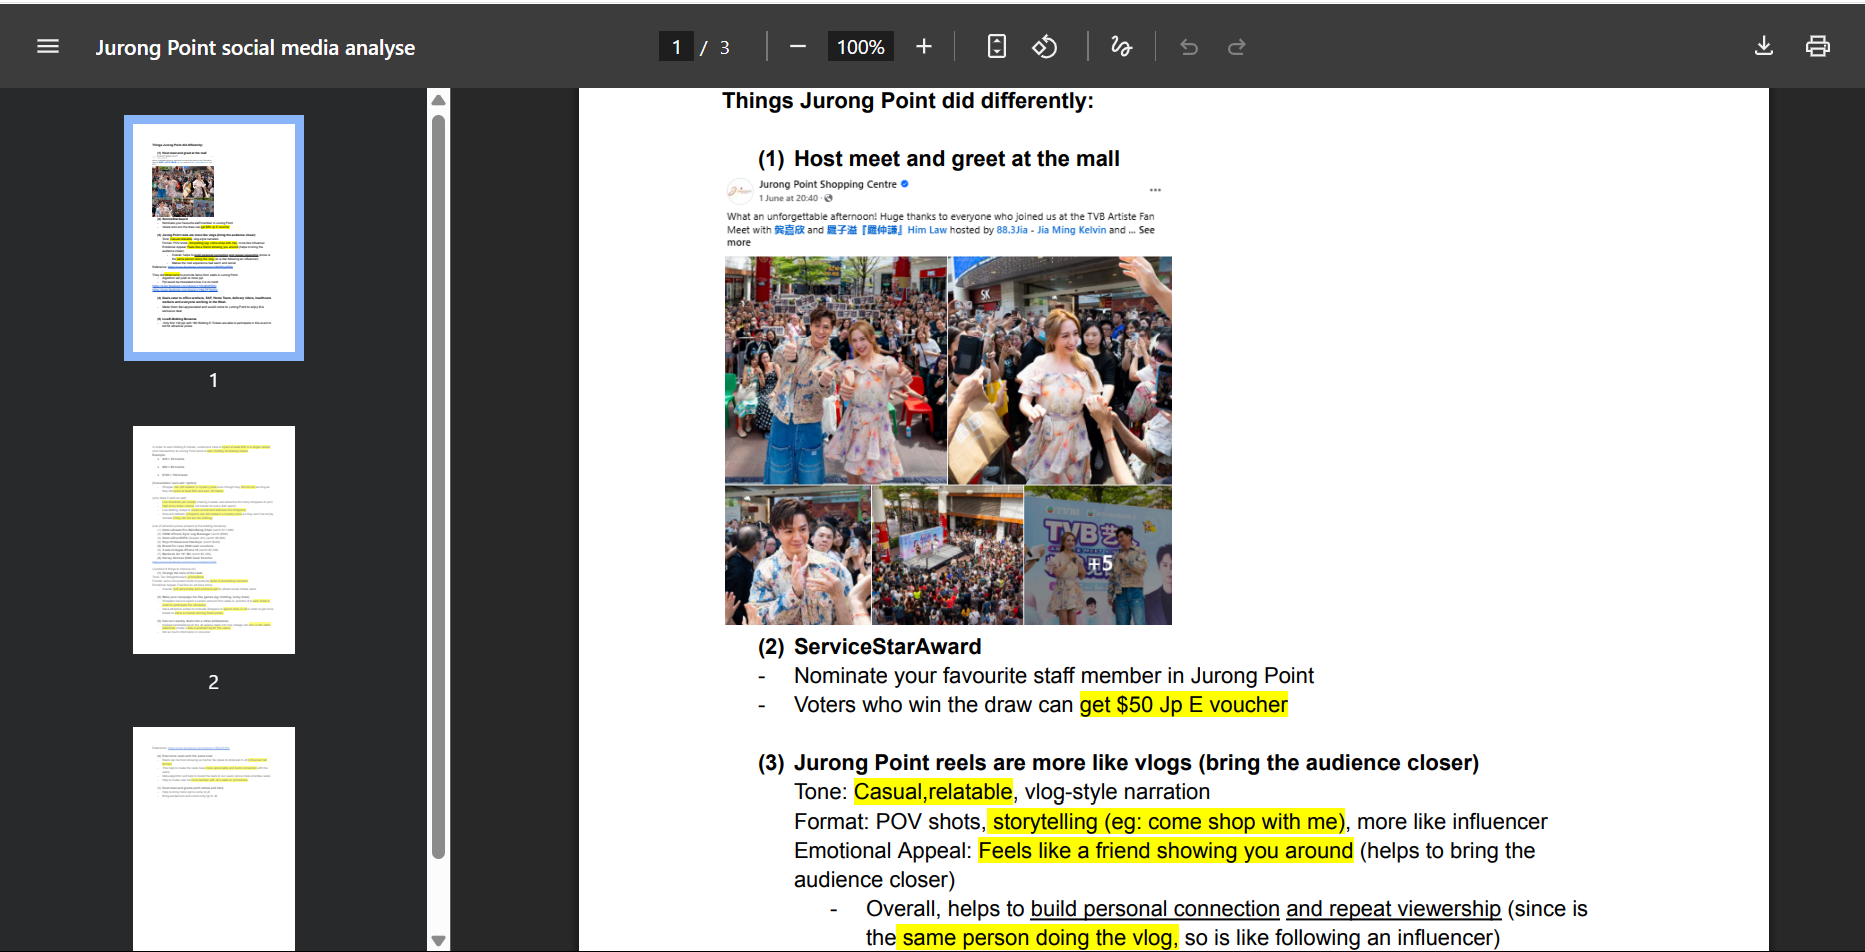Toggle the sidebar menu hamburger icon

tap(48, 47)
